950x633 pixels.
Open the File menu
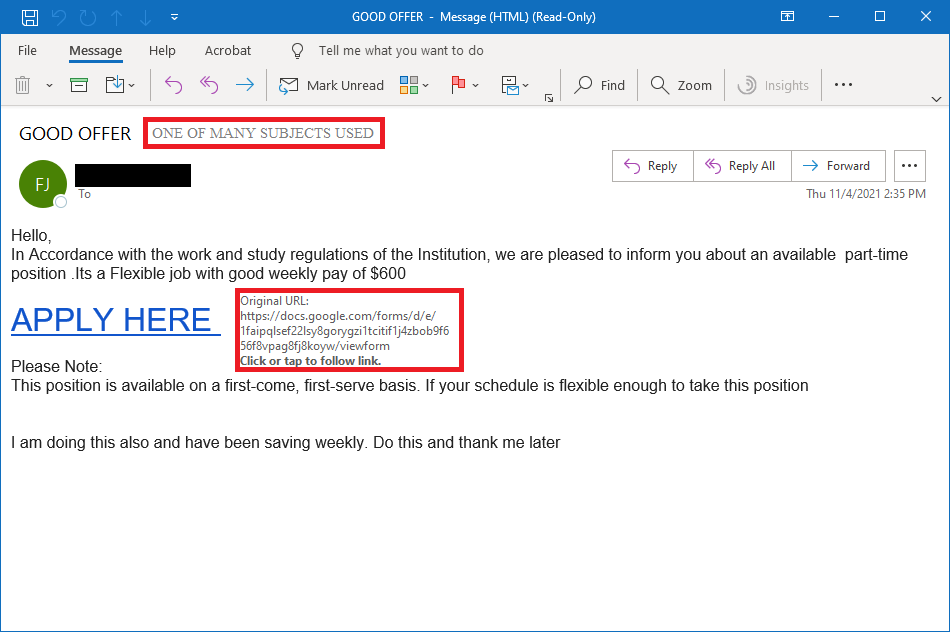27,50
